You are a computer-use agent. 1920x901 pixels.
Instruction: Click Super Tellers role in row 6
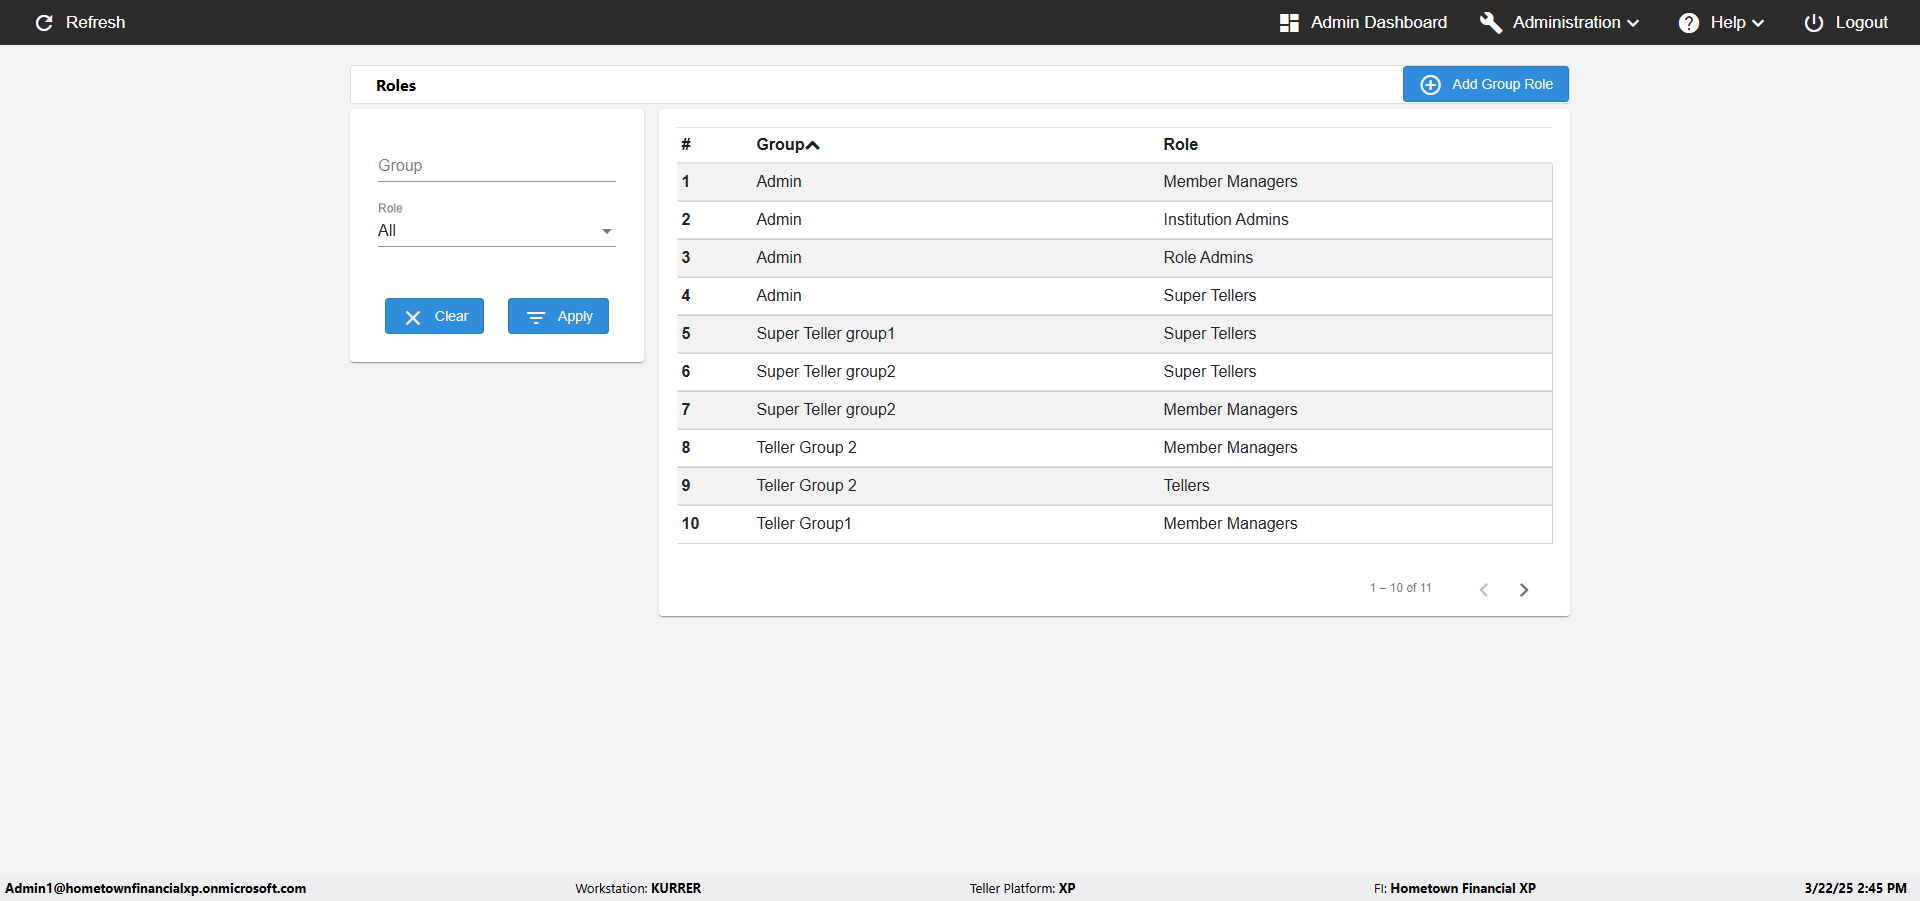1210,371
